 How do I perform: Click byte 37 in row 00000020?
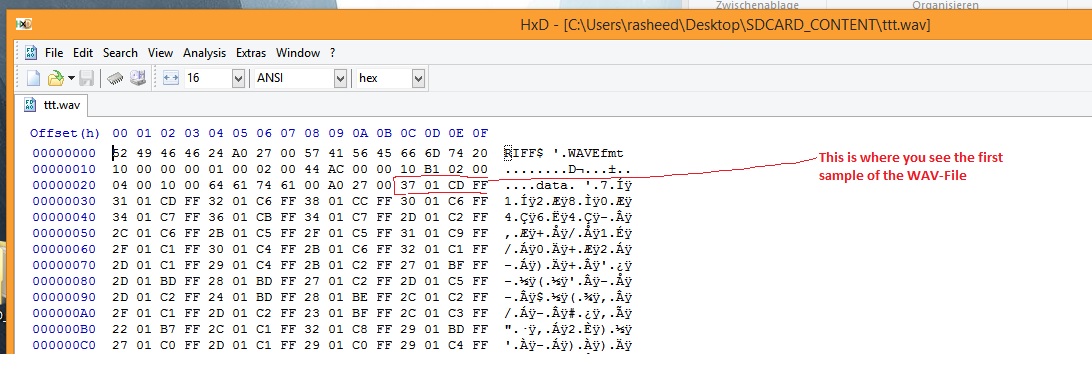407,185
